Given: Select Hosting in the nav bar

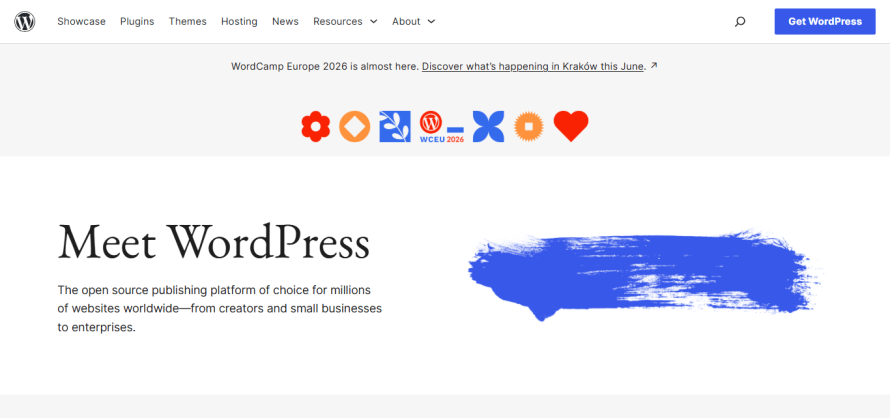Looking at the screenshot, I should click(239, 22).
